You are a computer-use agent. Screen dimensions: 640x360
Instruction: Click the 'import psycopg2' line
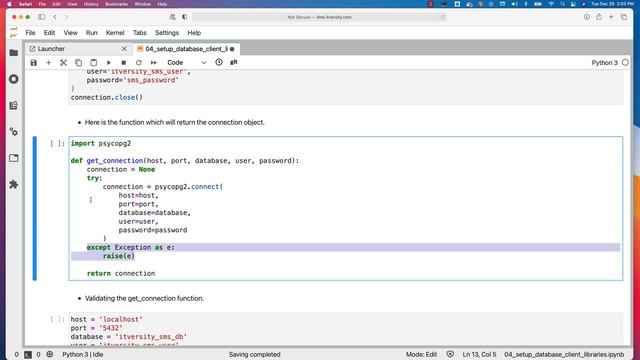point(101,144)
